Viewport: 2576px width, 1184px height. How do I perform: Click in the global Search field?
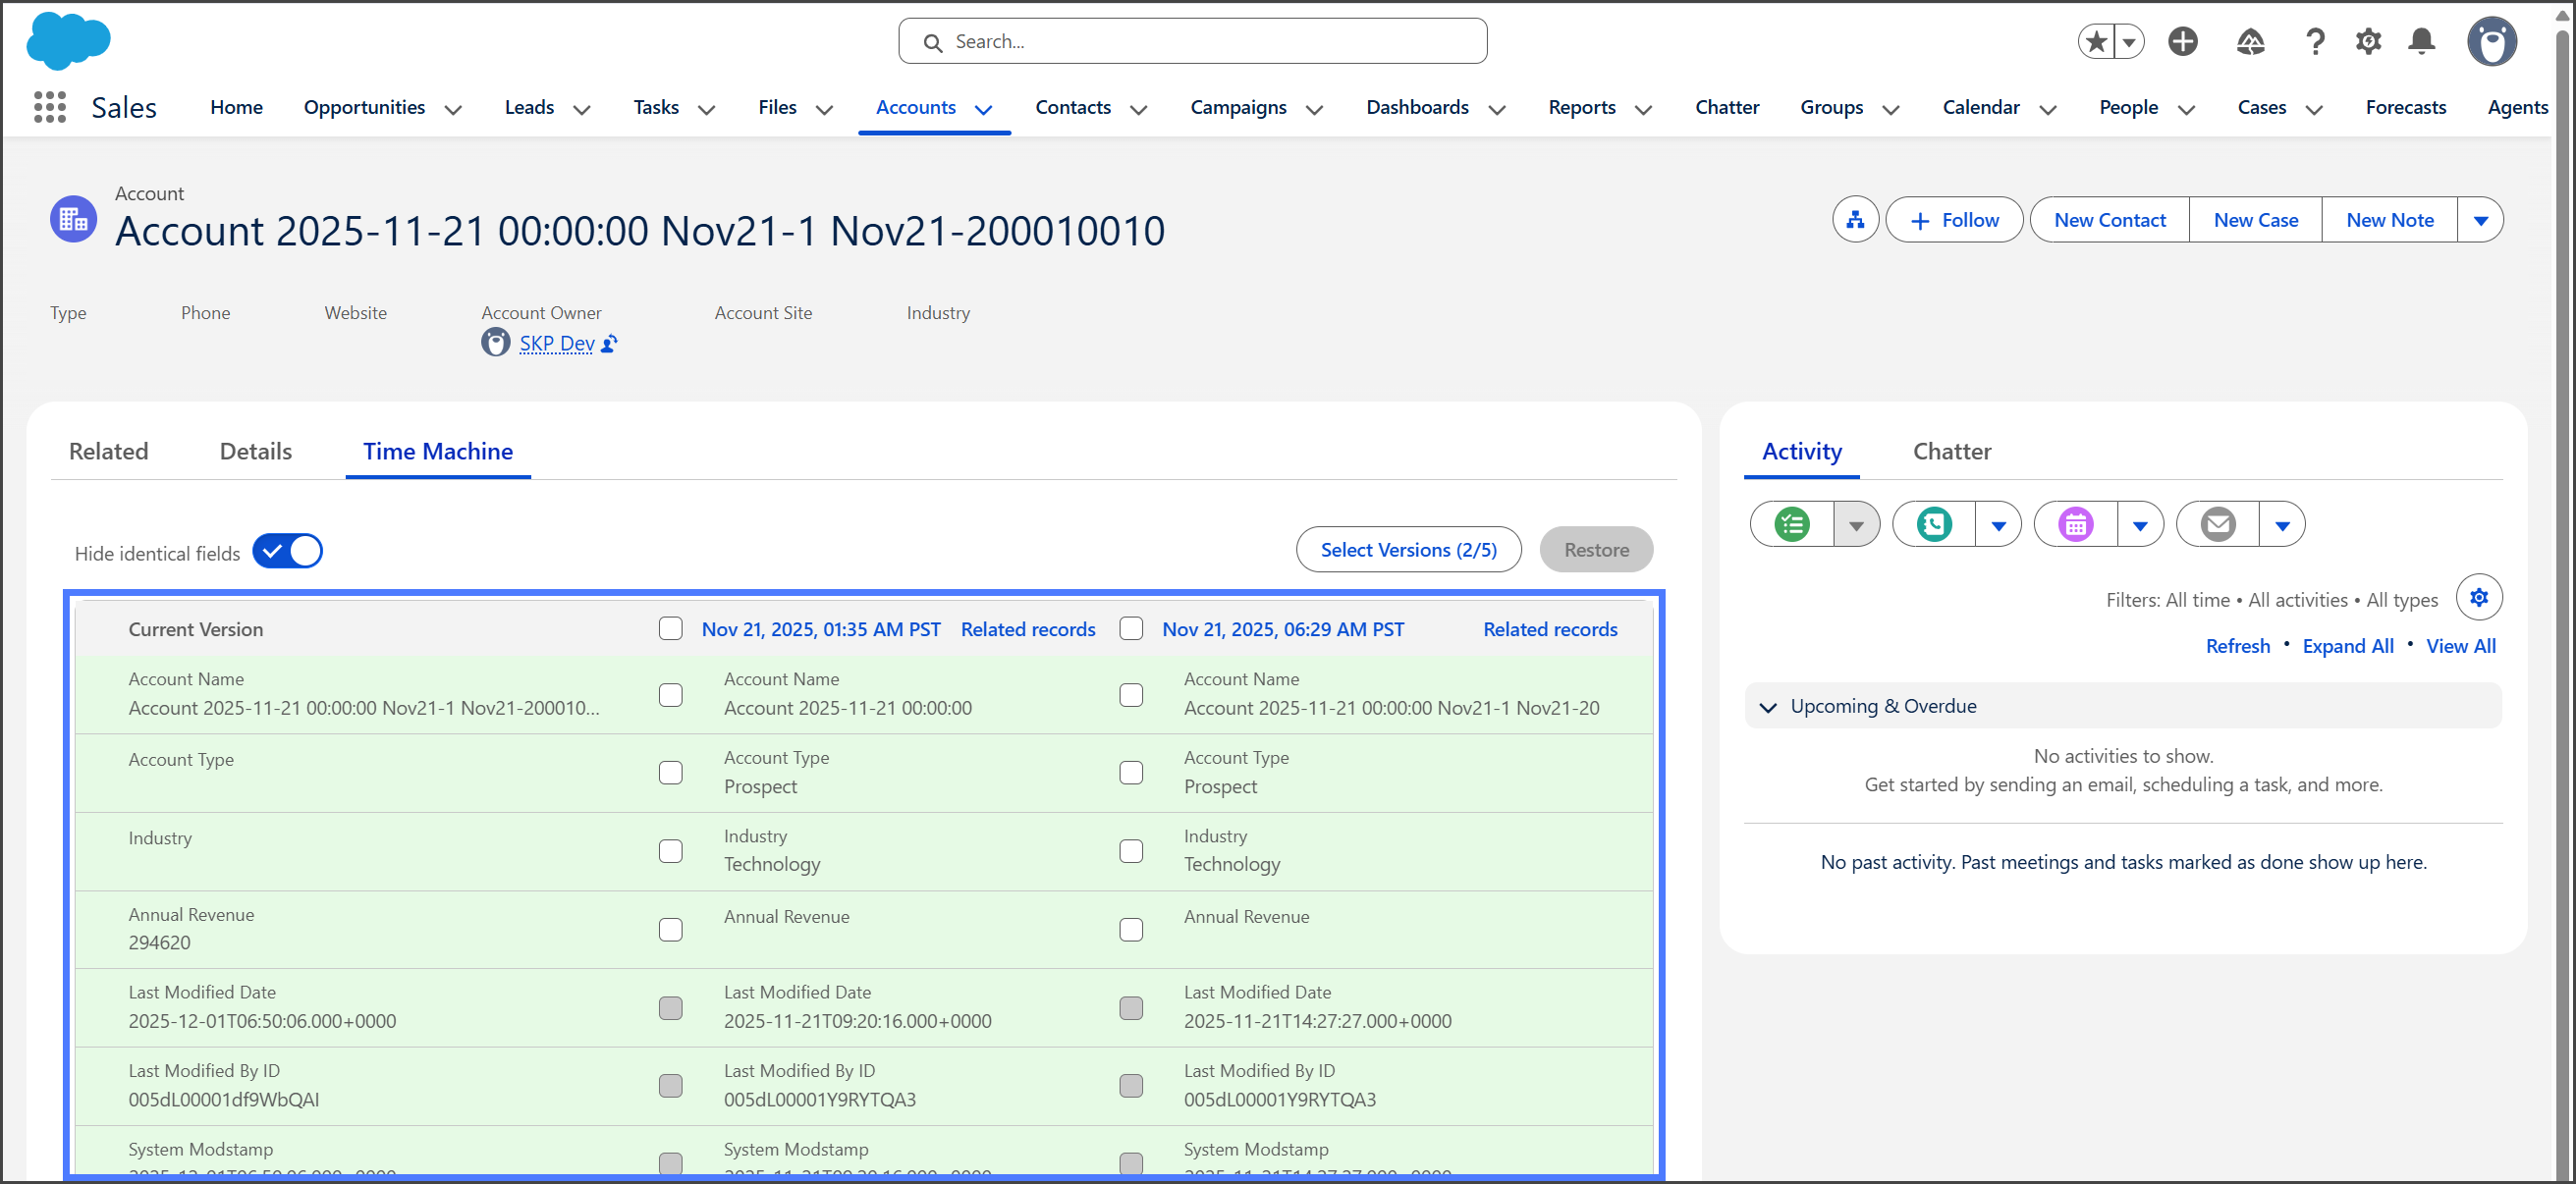pyautogui.click(x=1192, y=42)
